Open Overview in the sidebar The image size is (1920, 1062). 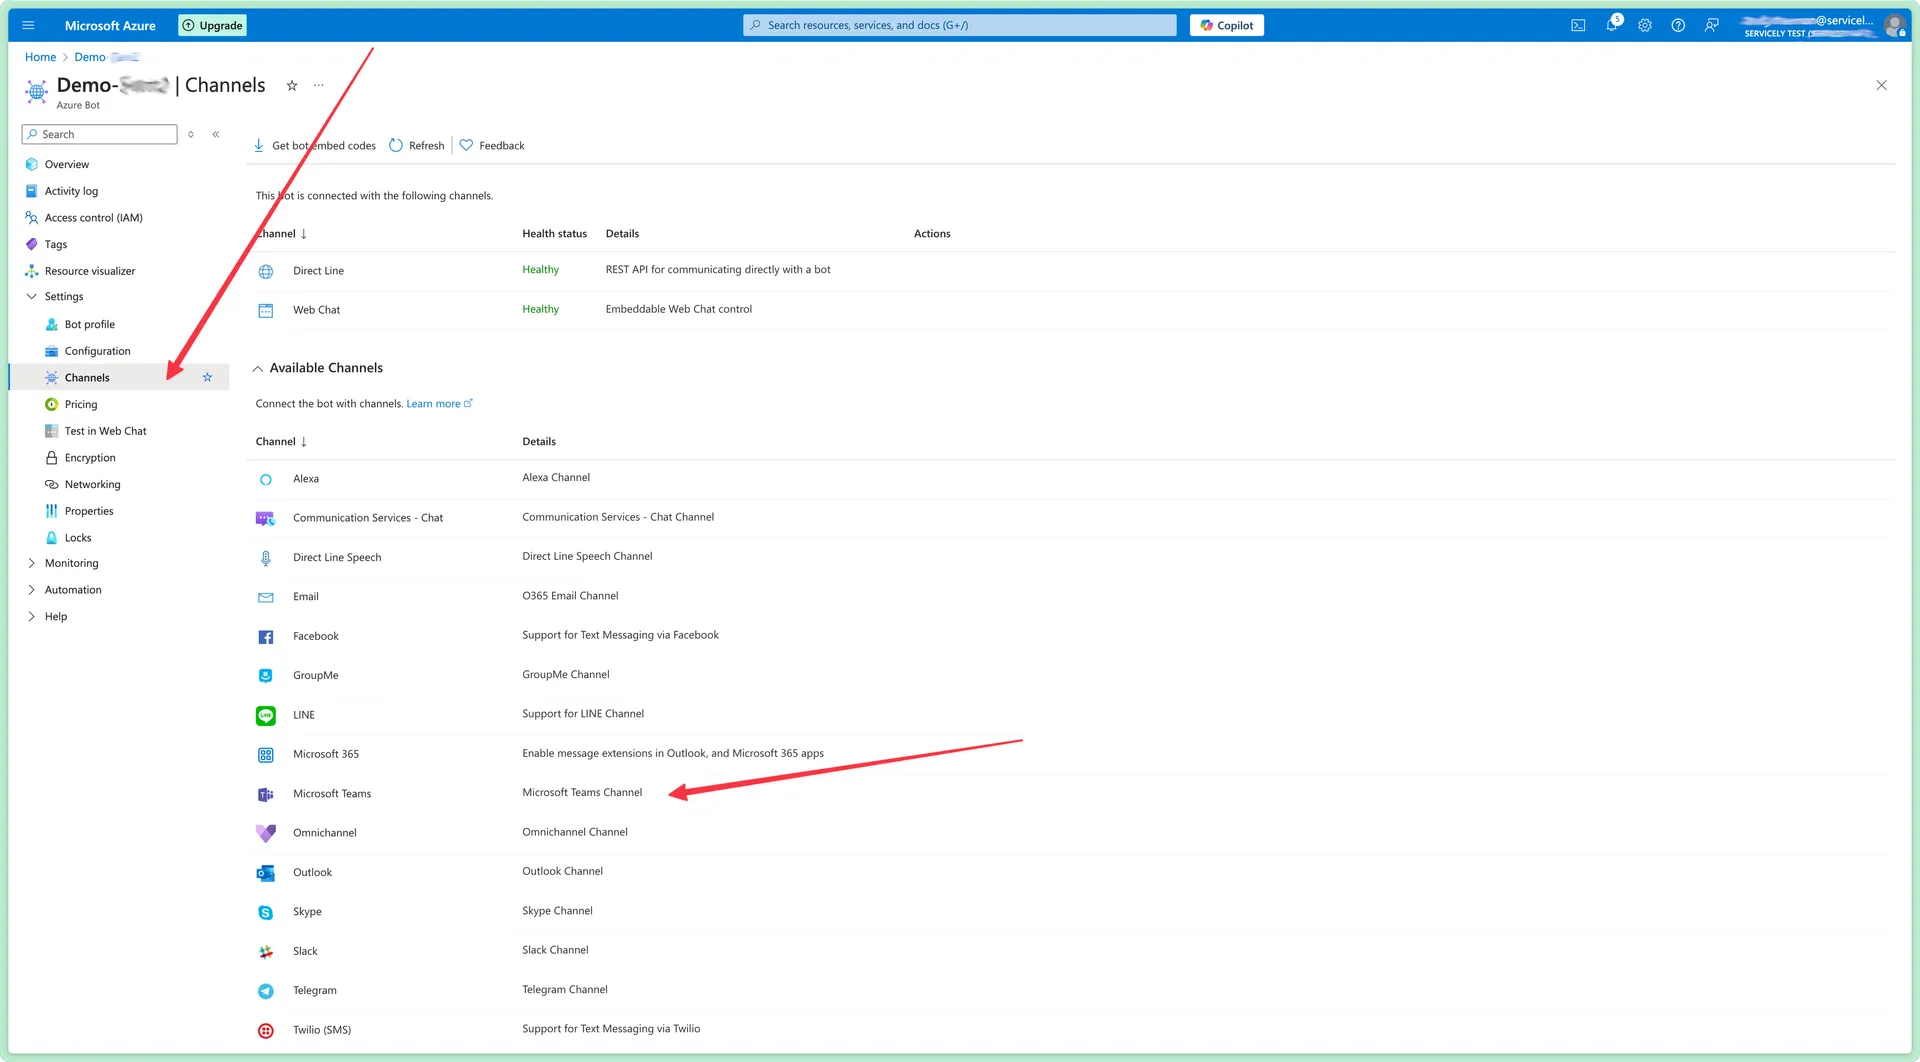pos(67,165)
